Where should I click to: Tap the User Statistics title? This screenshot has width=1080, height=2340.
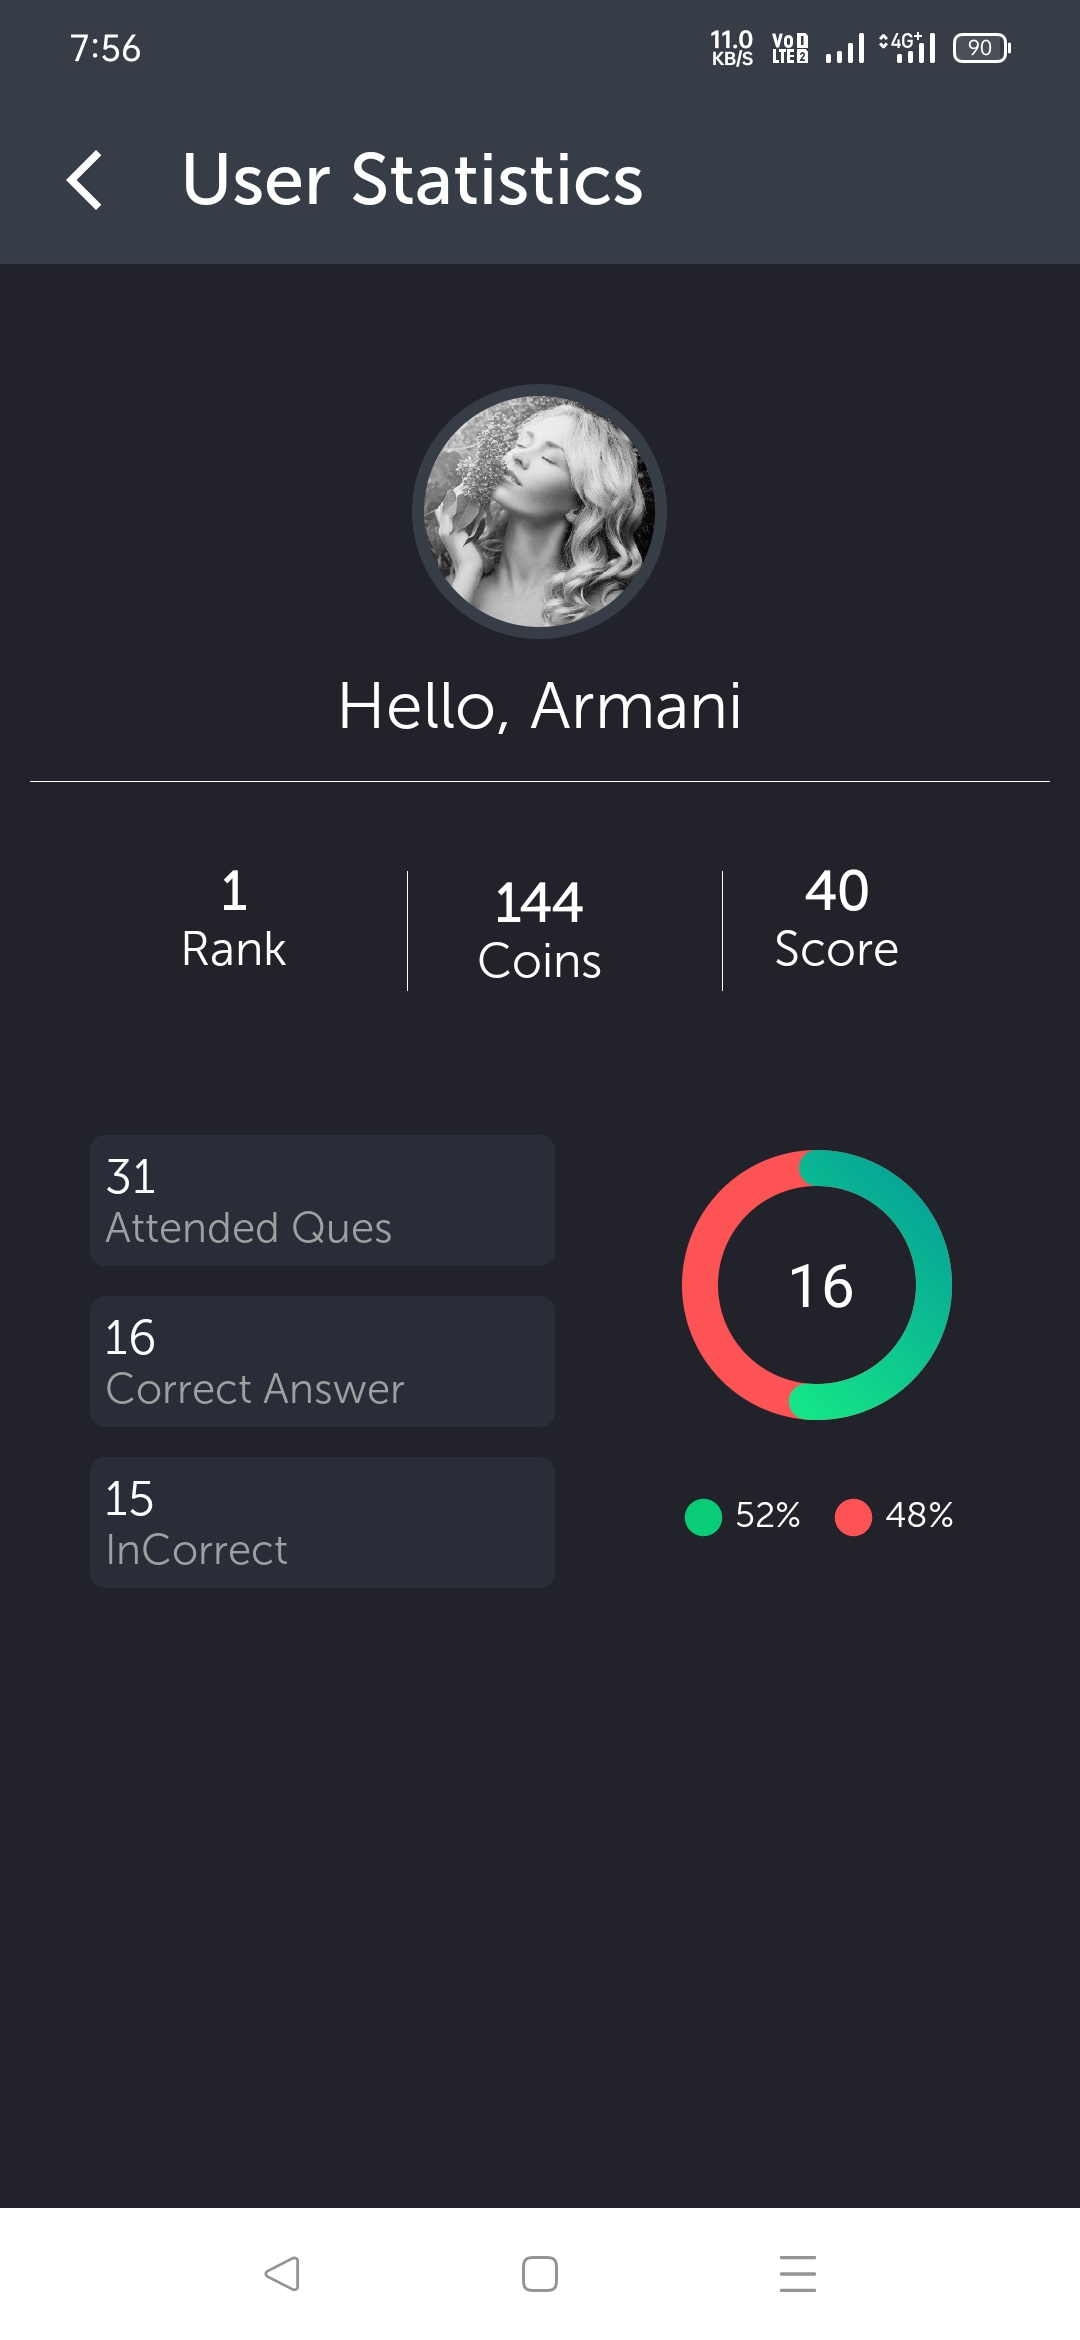[412, 180]
